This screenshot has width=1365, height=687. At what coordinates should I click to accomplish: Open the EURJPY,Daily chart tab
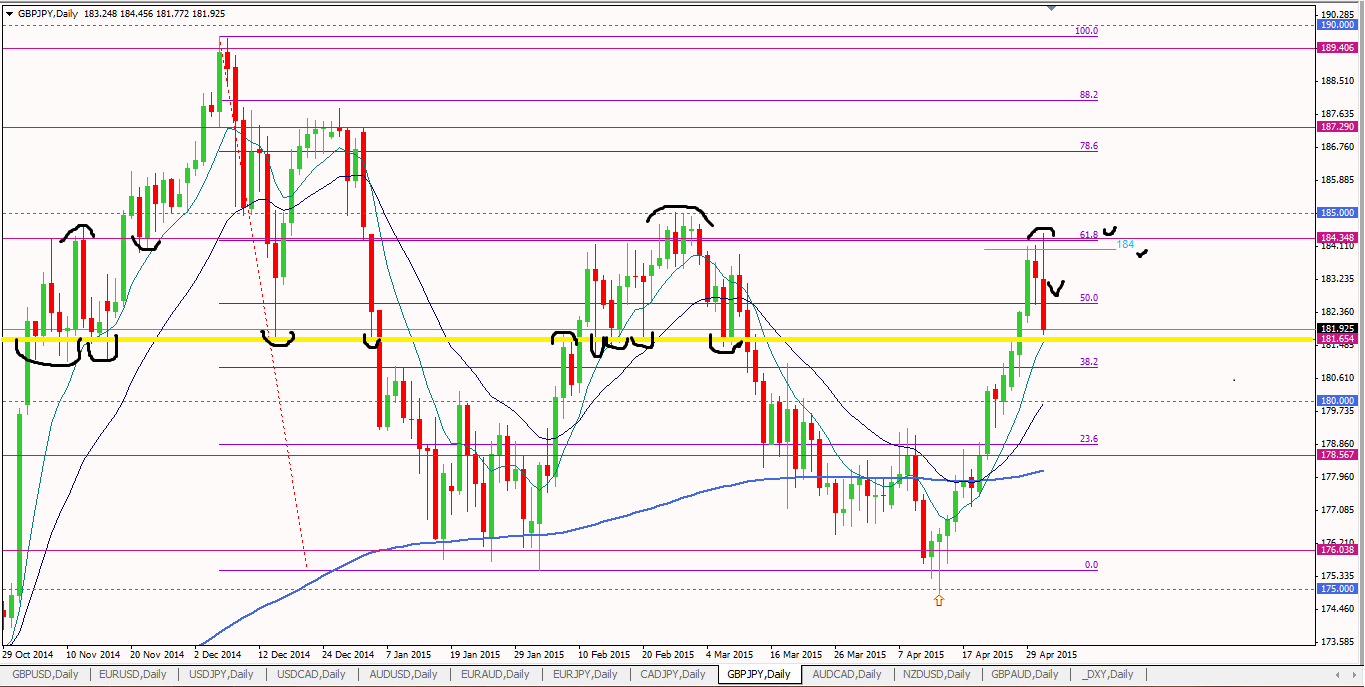pos(584,674)
